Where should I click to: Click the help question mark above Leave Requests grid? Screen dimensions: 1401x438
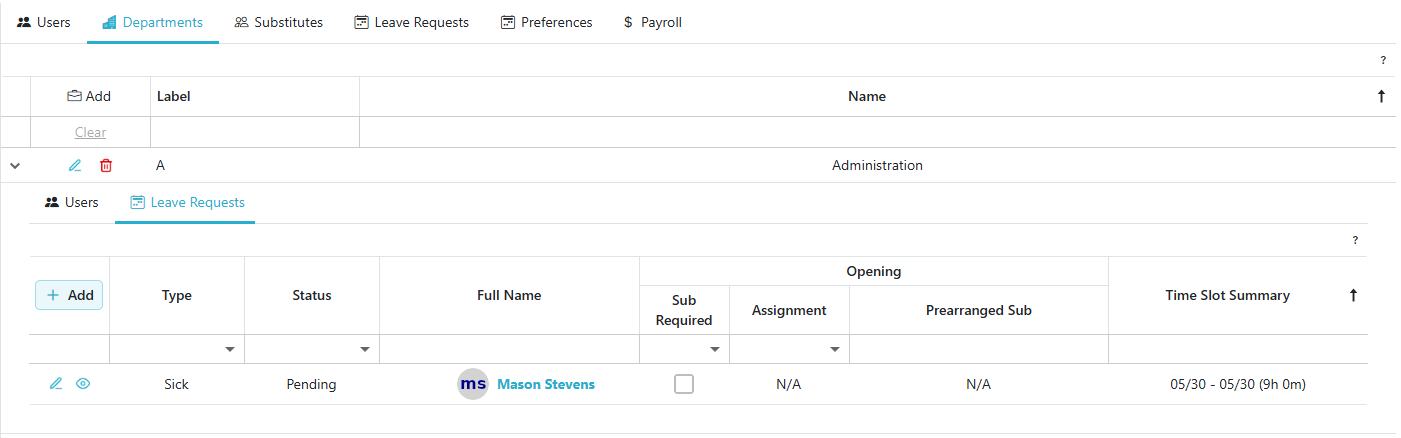[x=1355, y=240]
